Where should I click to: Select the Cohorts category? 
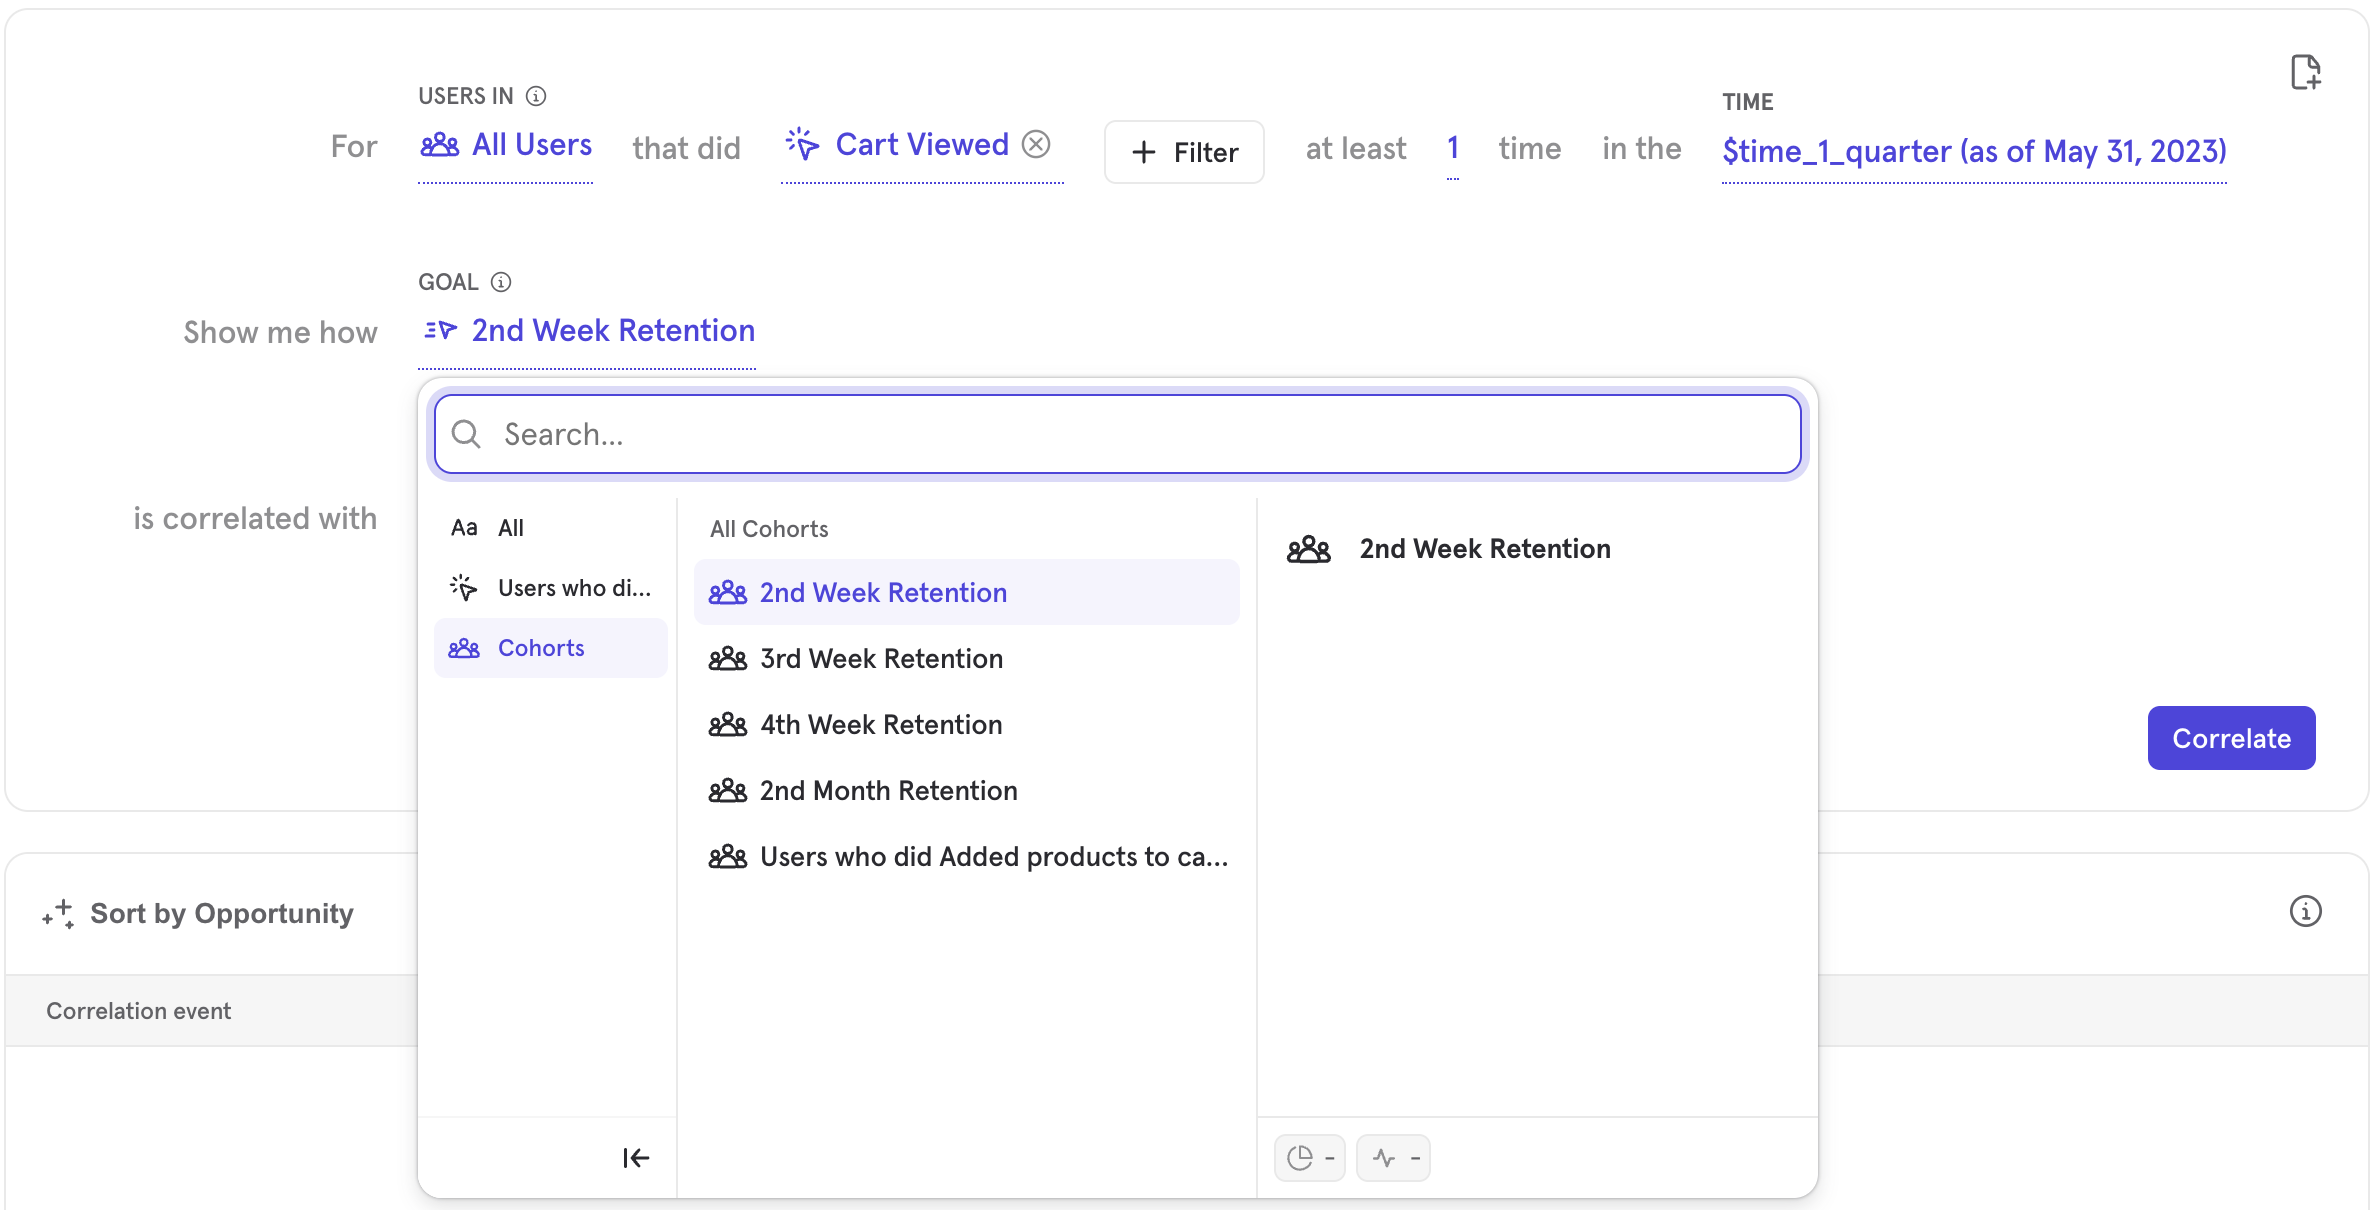[551, 648]
